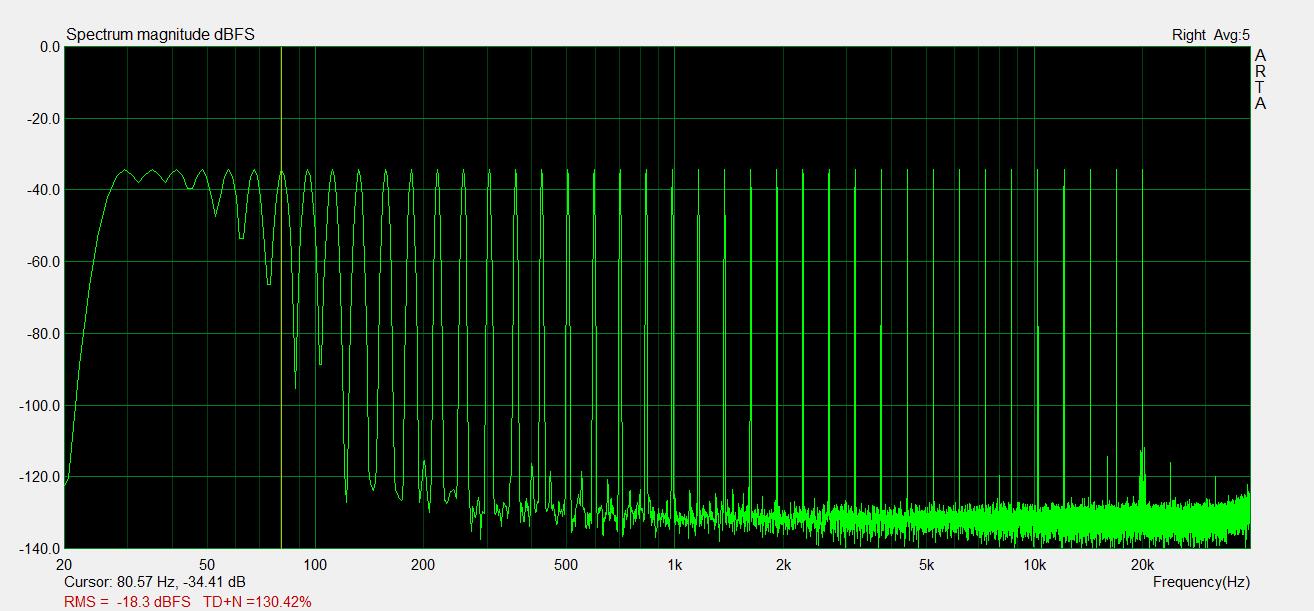Click the '0.0' y-axis label
Image resolution: width=1314 pixels, height=611 pixels.
coord(49,47)
